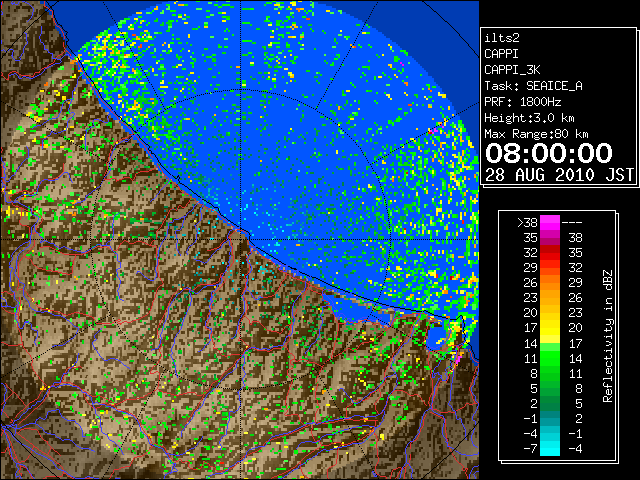
Task: Click the '---' legend label
Action: (x=572, y=223)
